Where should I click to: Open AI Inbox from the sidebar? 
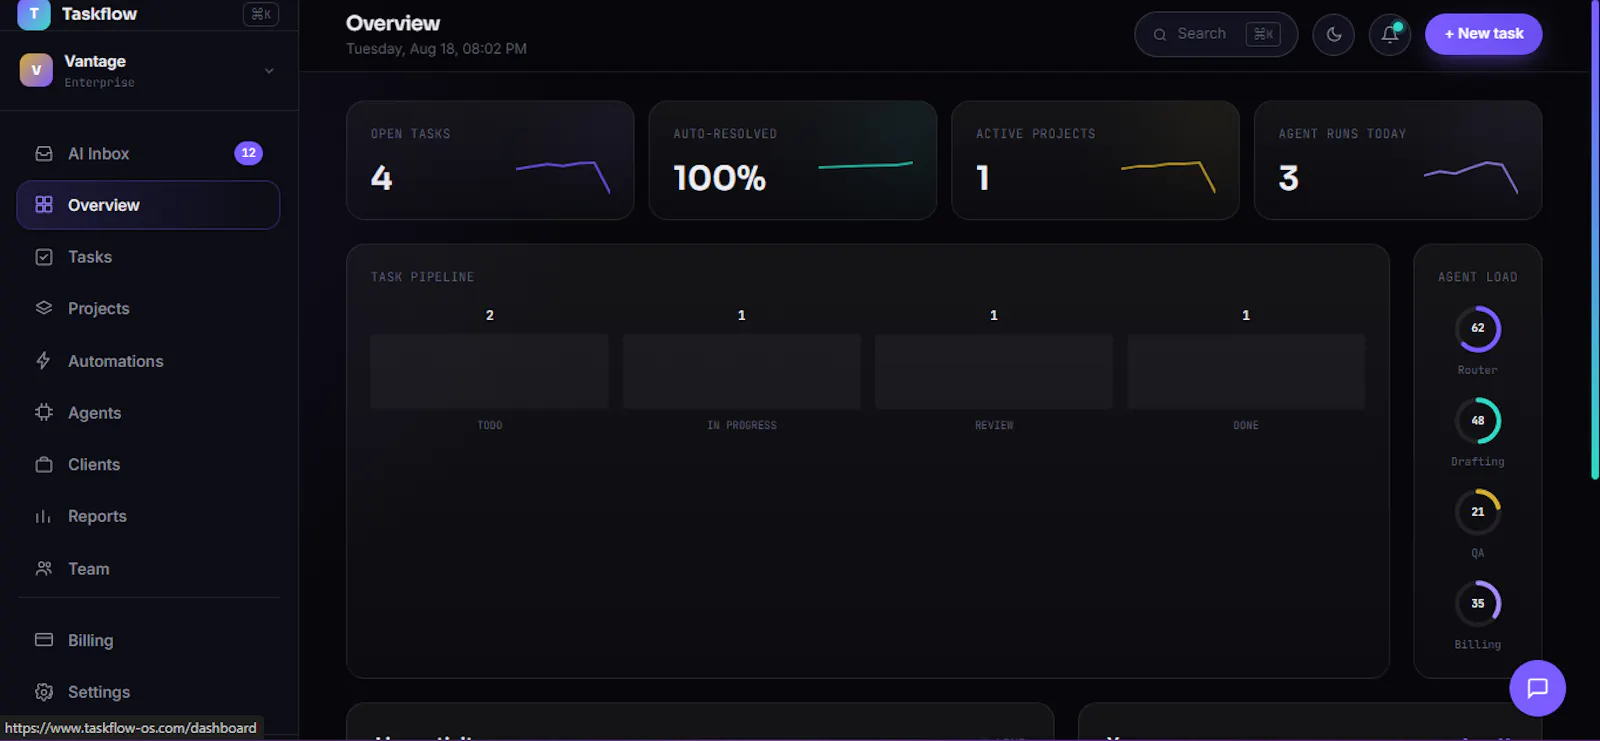[x=148, y=153]
